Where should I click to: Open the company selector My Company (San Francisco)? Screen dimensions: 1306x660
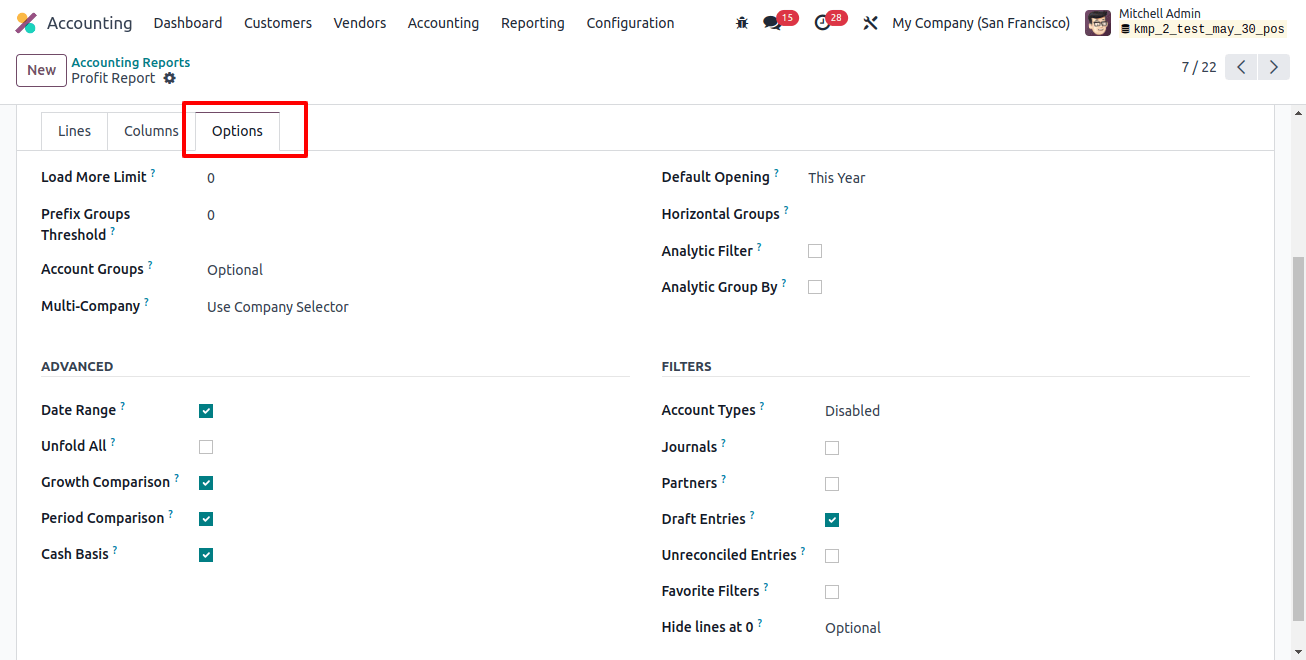click(981, 23)
